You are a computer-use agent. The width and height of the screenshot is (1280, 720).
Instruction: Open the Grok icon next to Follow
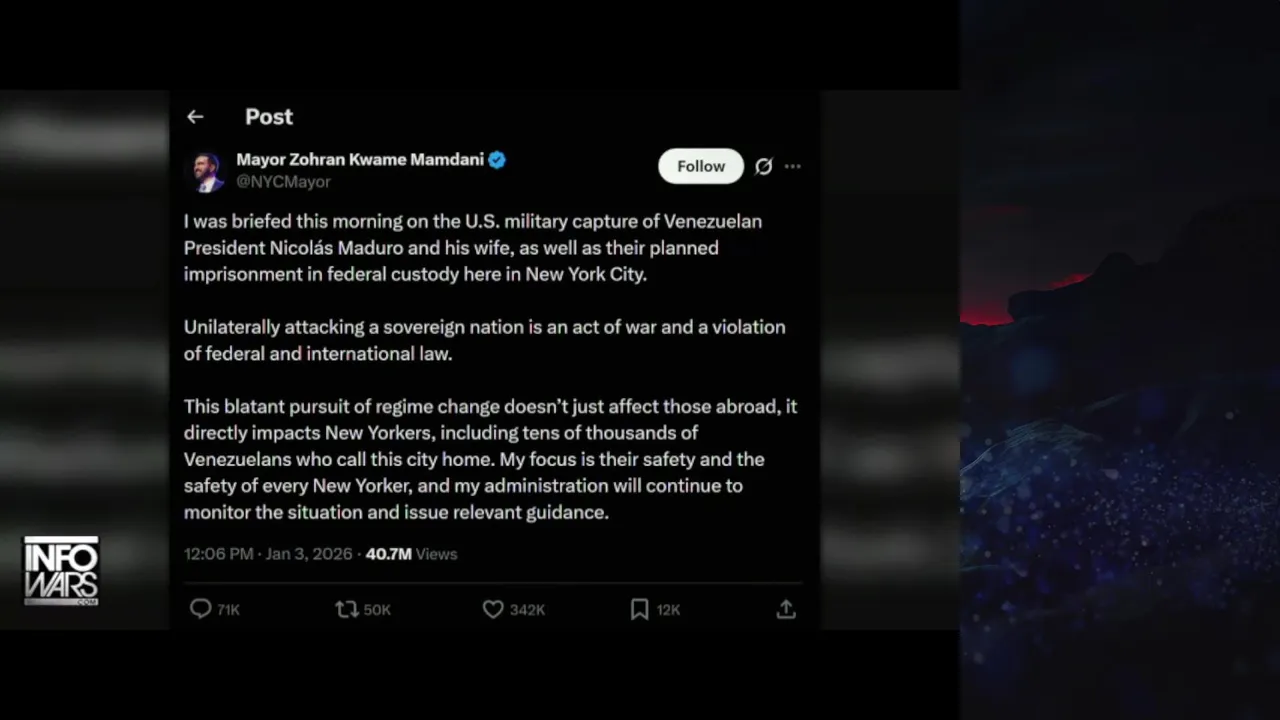tap(763, 167)
